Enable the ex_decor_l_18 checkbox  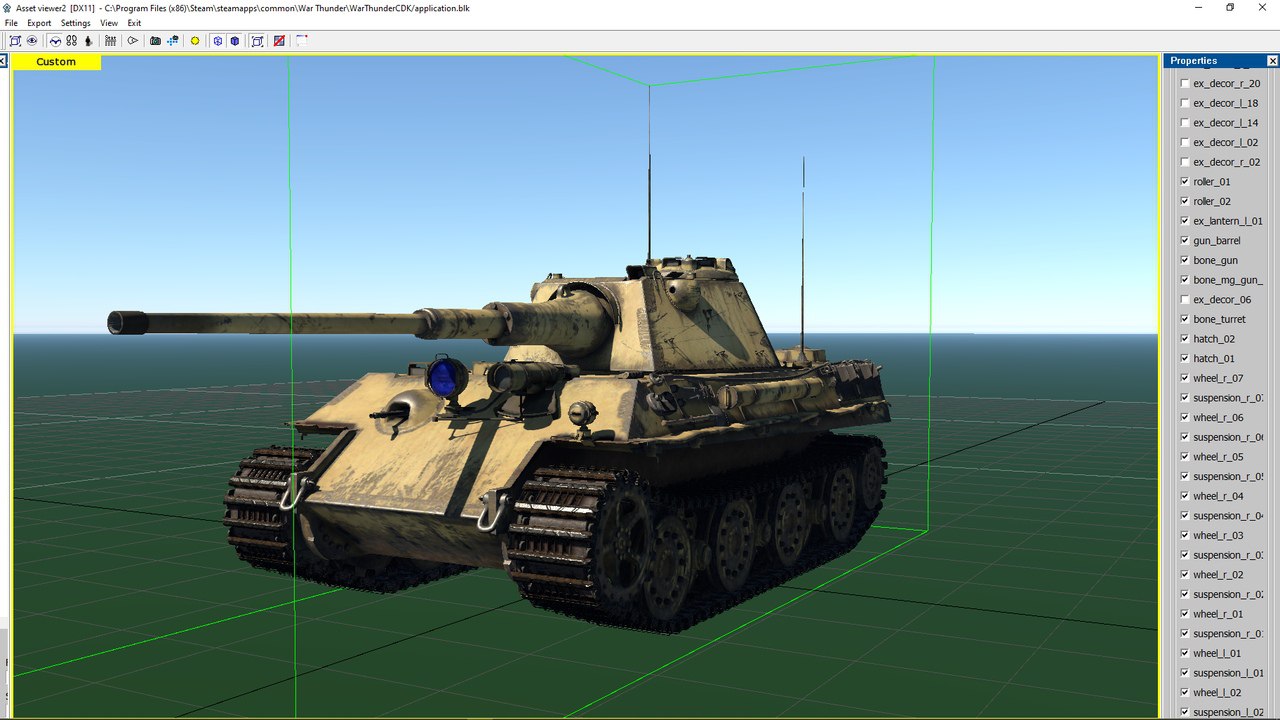coord(1185,103)
